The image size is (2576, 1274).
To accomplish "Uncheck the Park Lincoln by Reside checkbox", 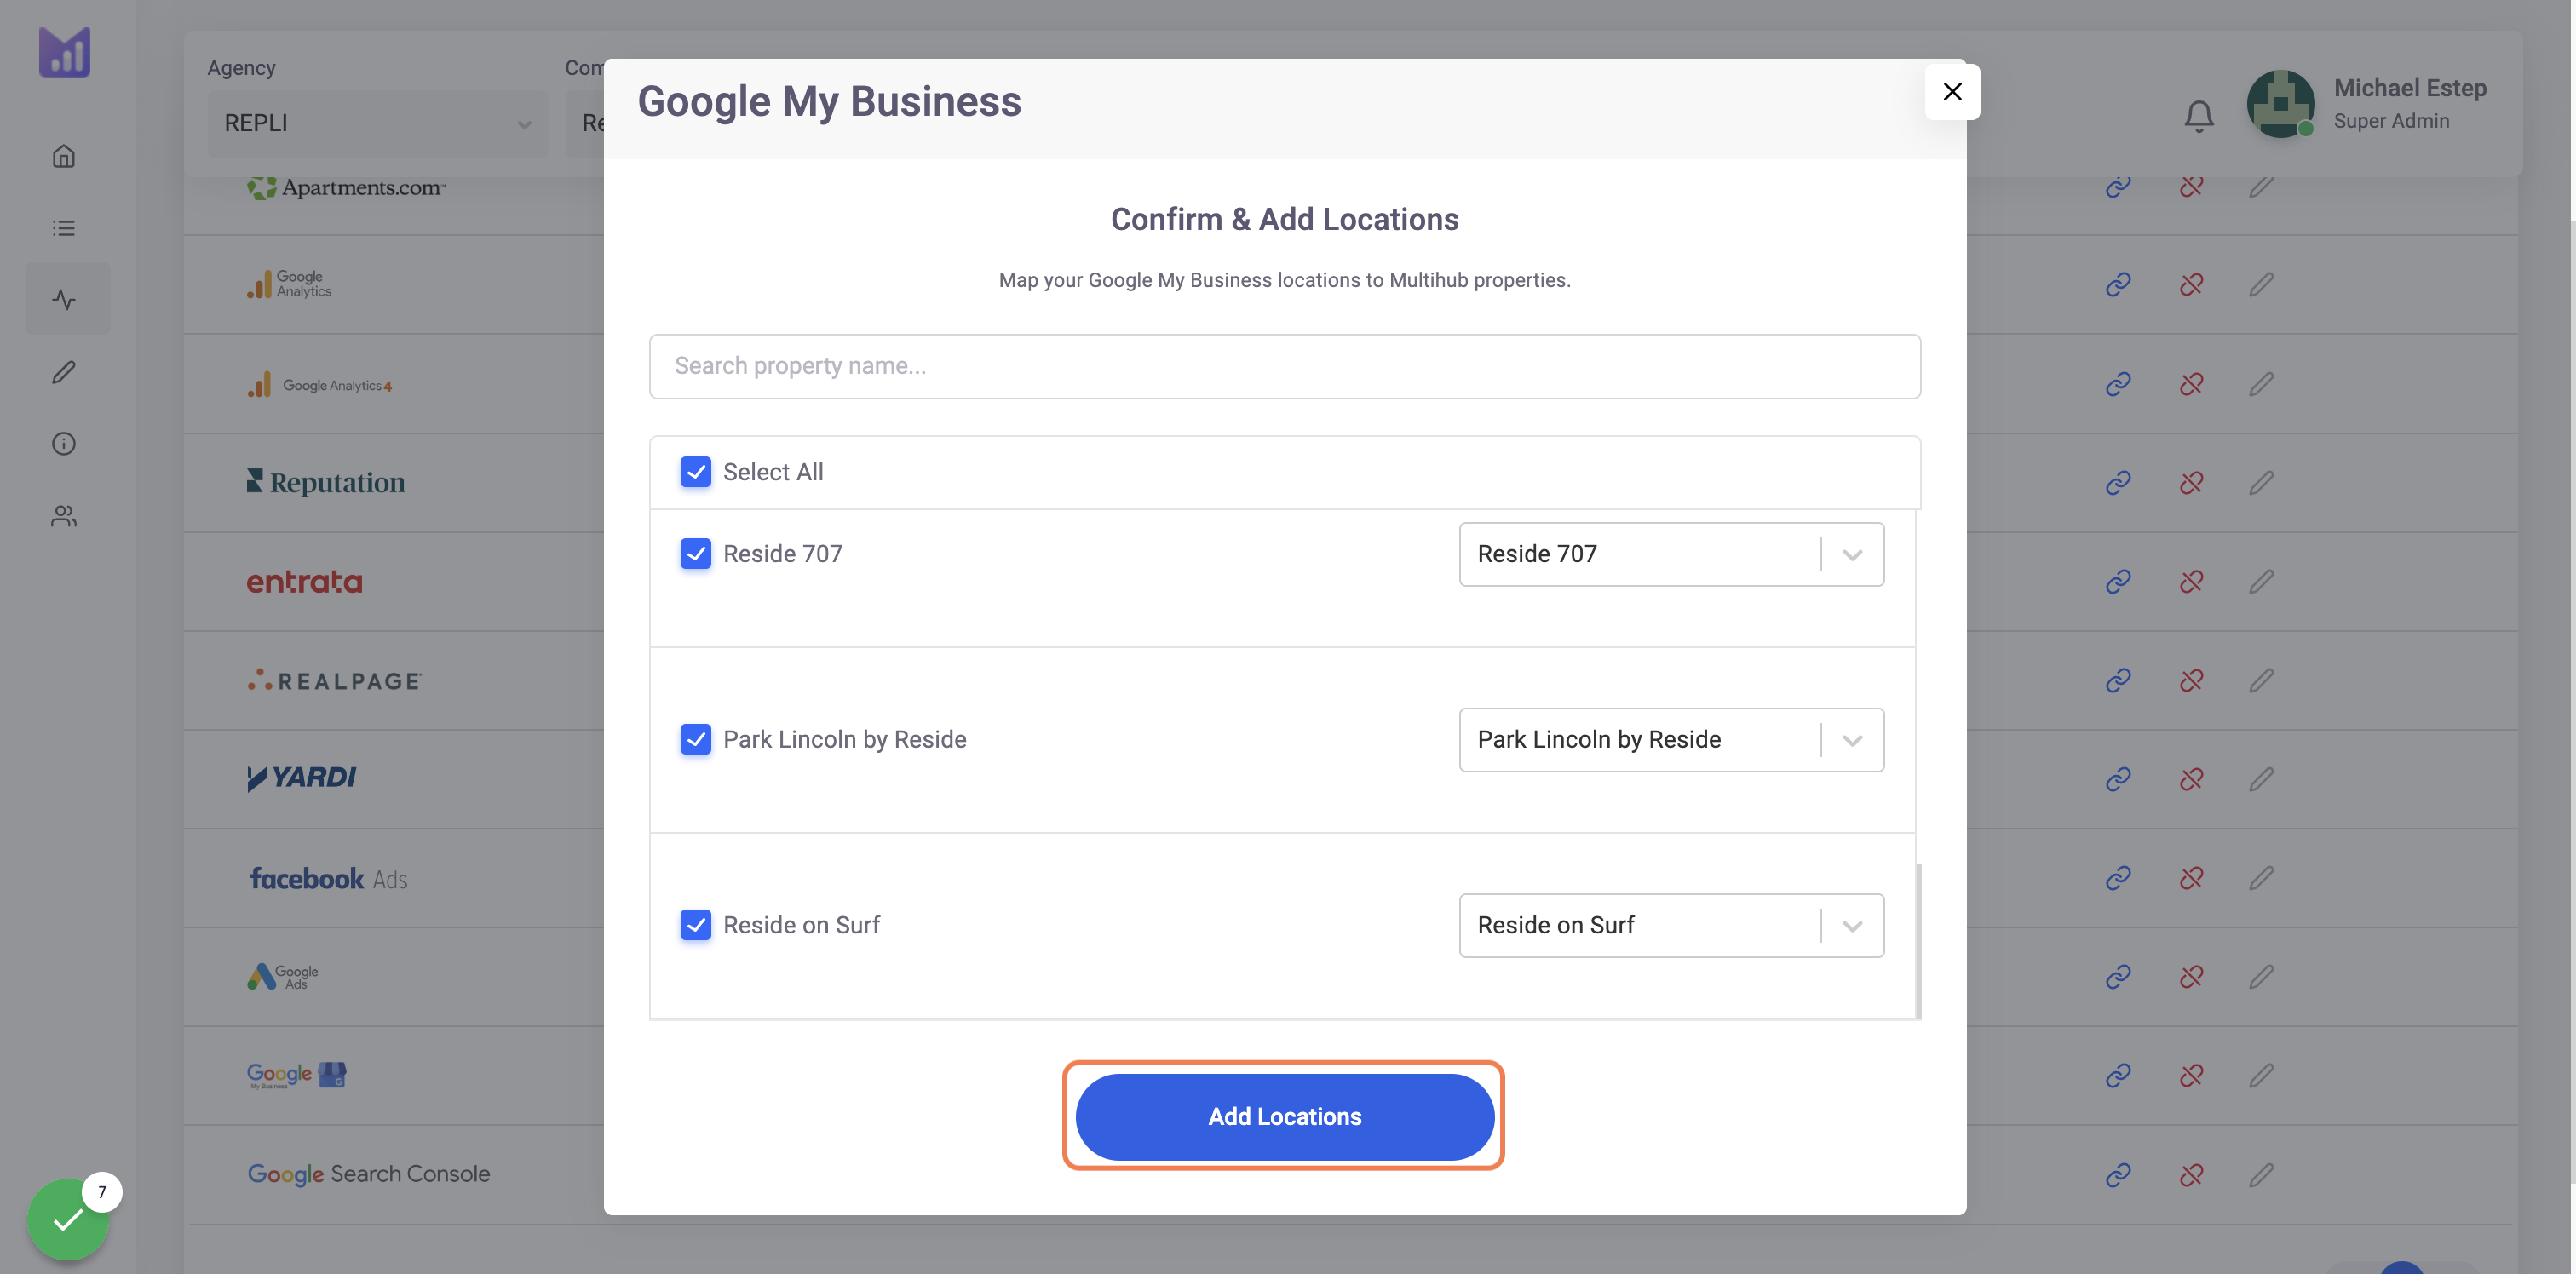I will (x=695, y=740).
